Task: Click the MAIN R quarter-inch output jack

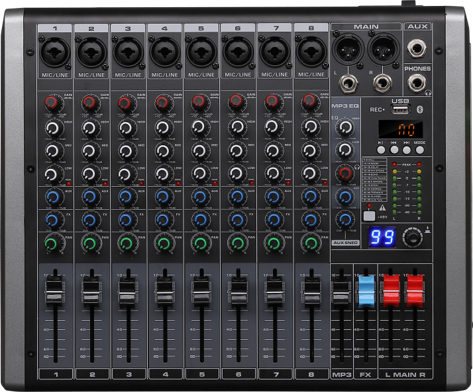Action: [382, 83]
